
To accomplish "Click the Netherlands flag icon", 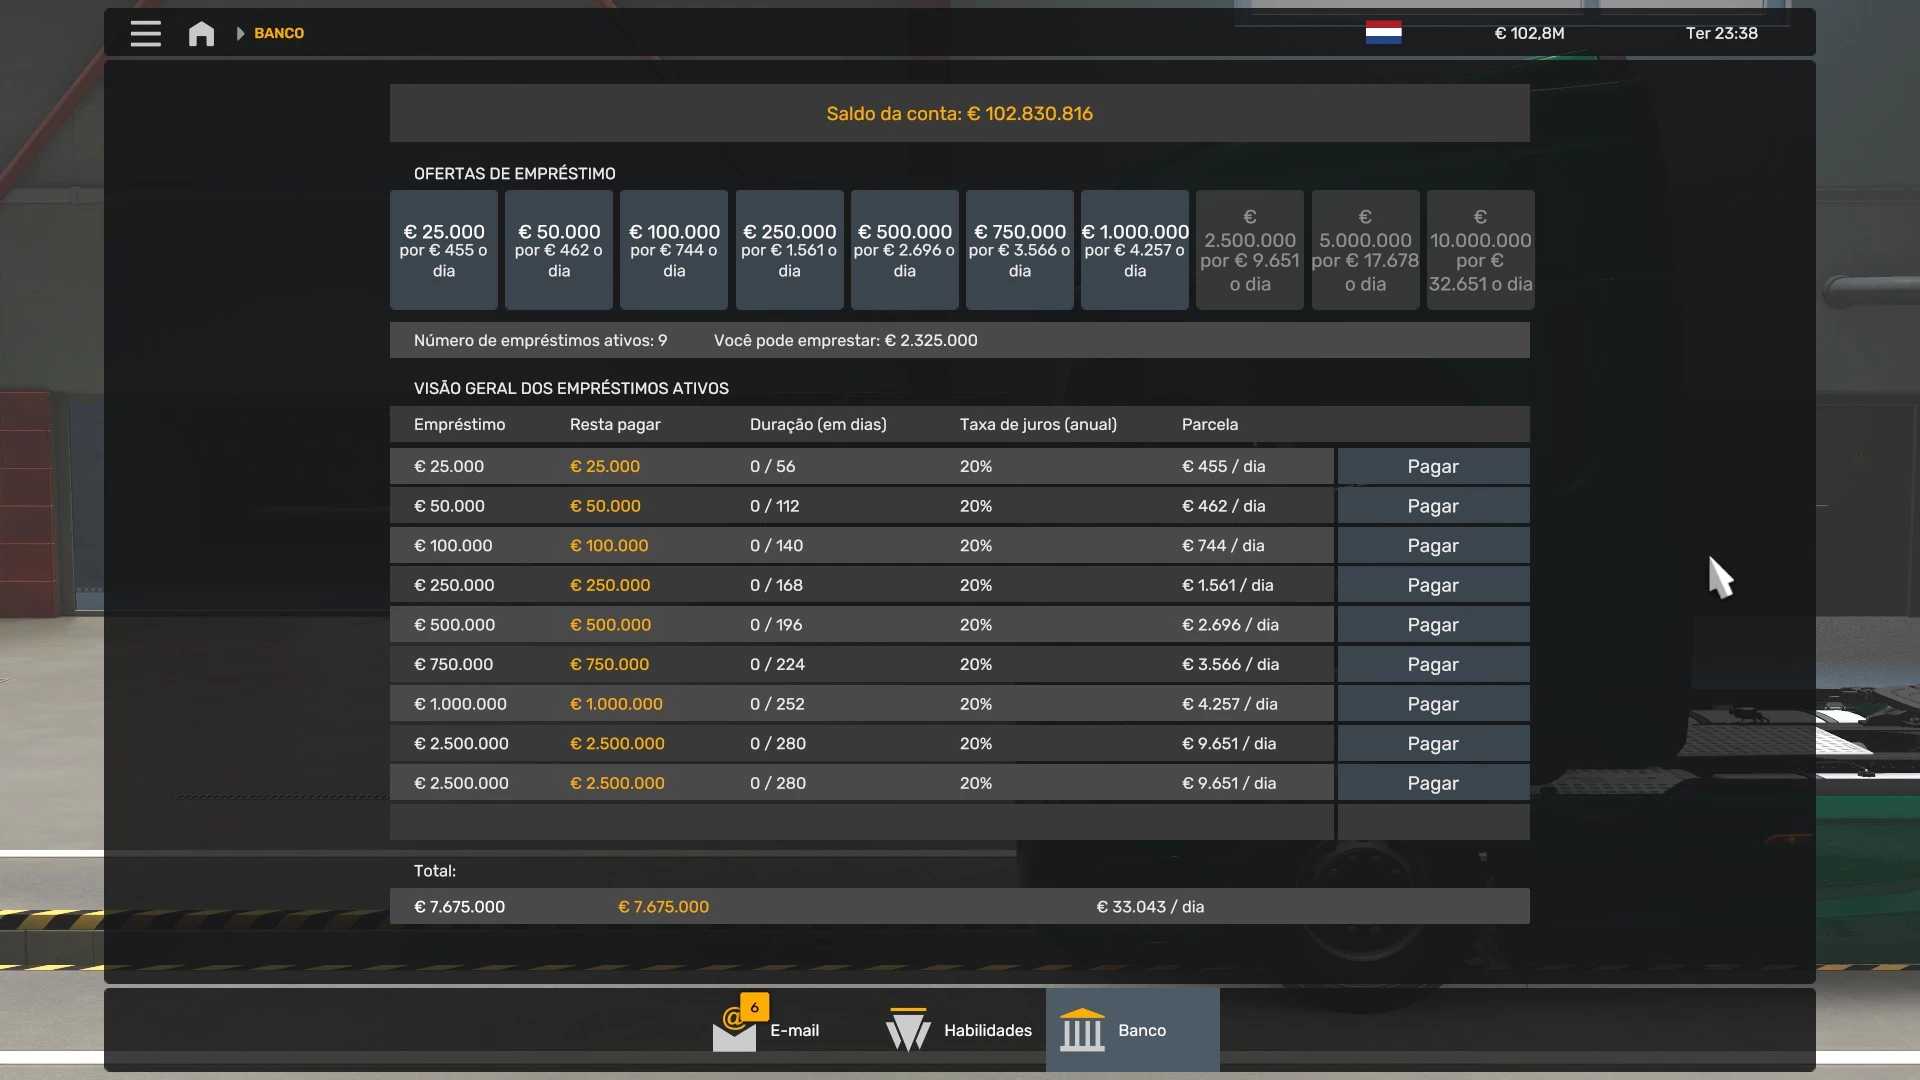I will pyautogui.click(x=1383, y=33).
